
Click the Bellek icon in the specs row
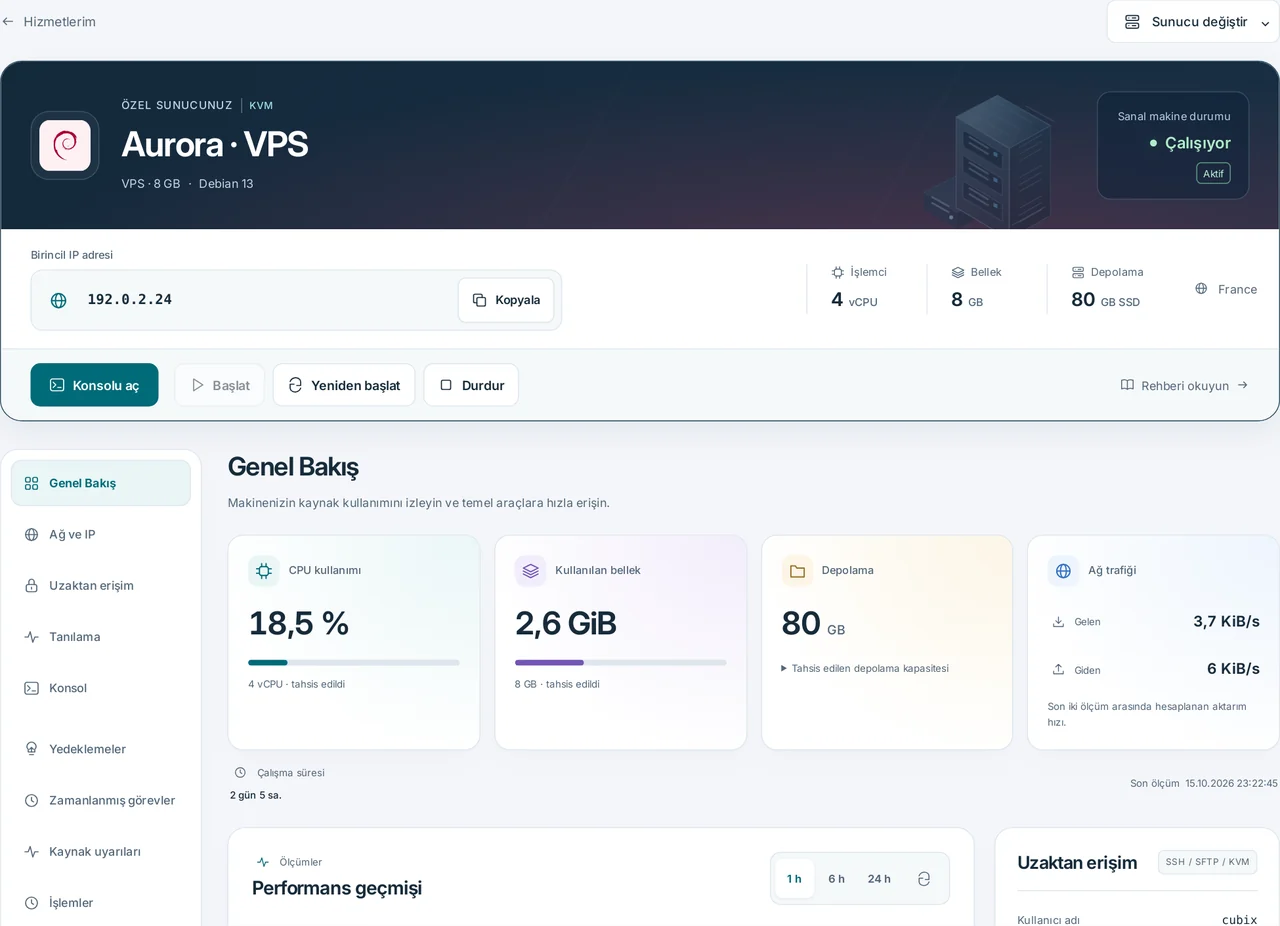958,272
